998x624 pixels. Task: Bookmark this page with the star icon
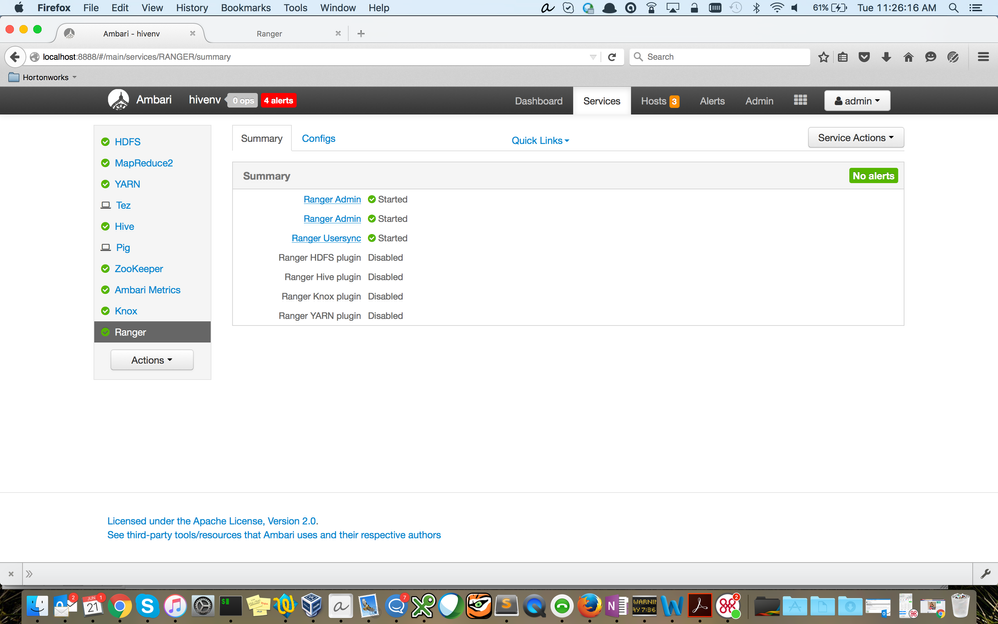point(824,57)
